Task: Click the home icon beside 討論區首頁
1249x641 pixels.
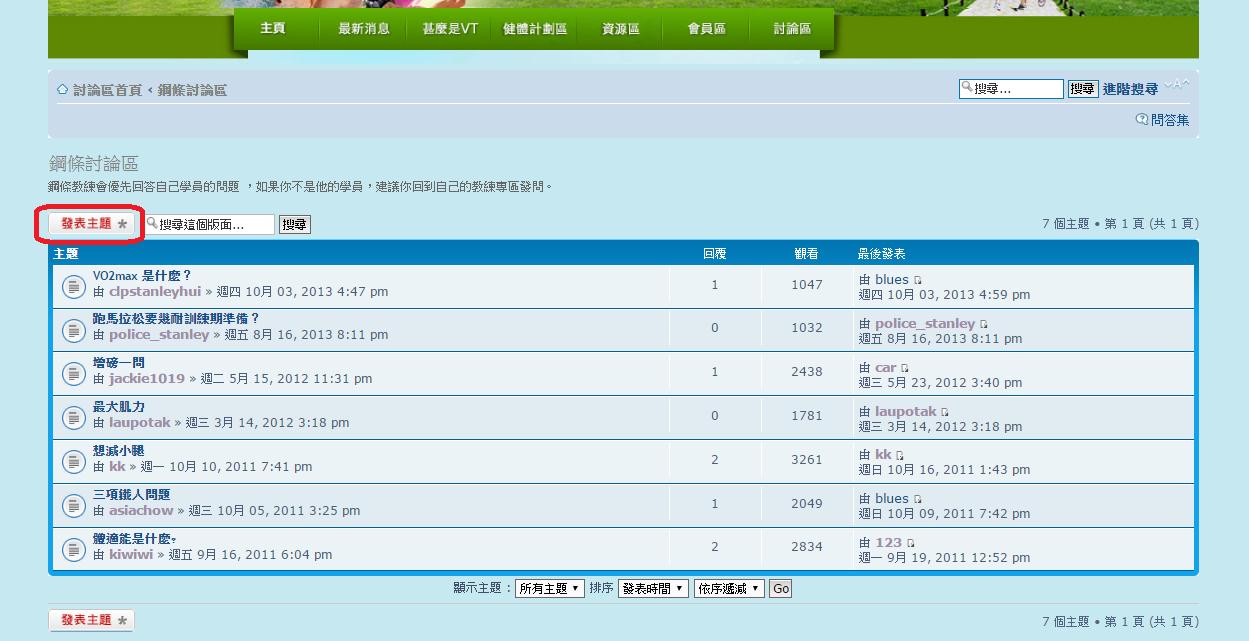Action: (x=62, y=90)
